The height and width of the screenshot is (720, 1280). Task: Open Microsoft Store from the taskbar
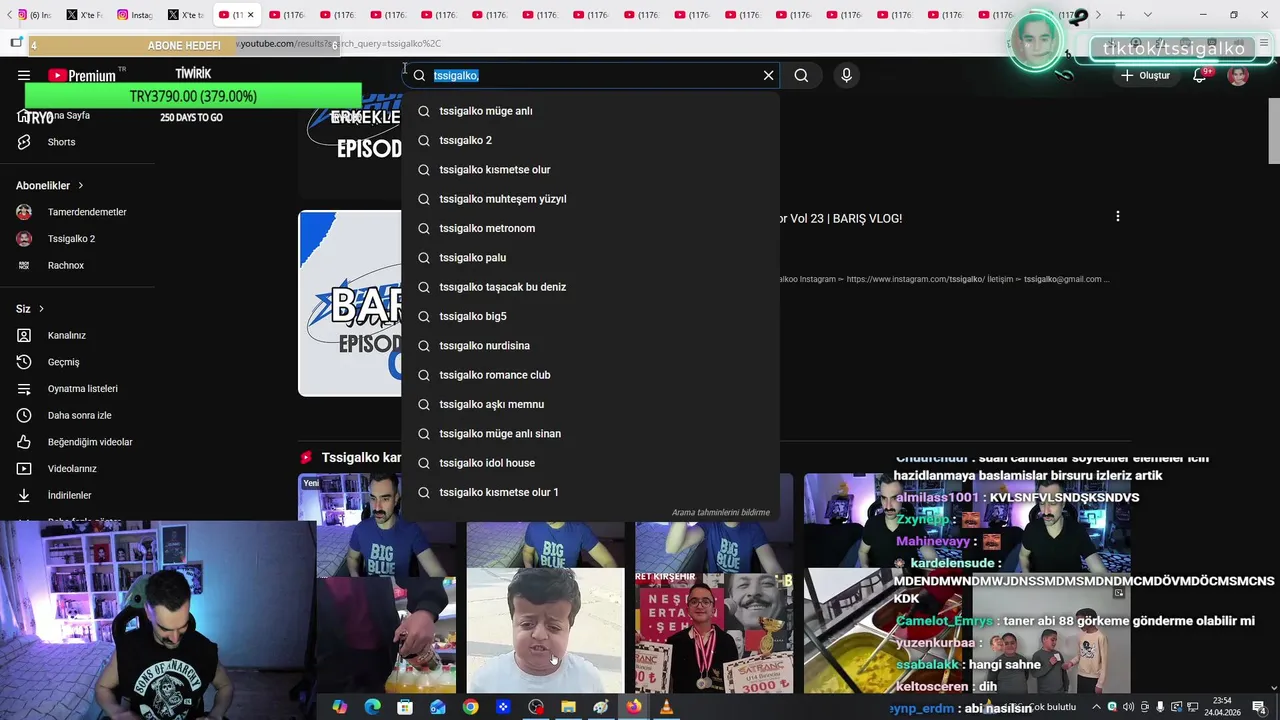(405, 707)
